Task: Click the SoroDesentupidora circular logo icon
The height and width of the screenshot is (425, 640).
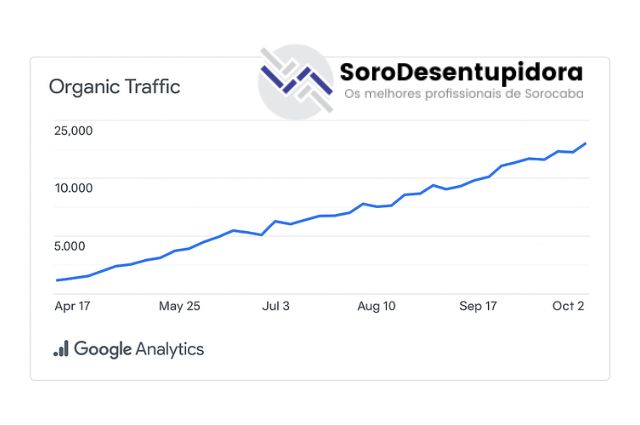Action: pos(295,82)
